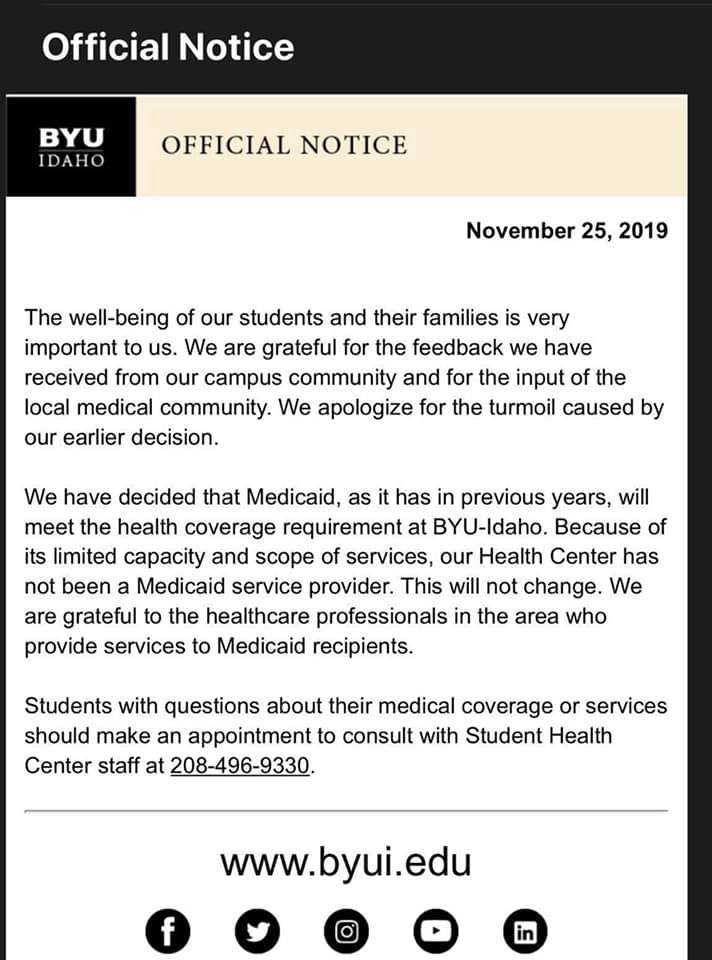712x960 pixels.
Task: Click the paragraph starting 'The well-being'
Action: coord(344,377)
